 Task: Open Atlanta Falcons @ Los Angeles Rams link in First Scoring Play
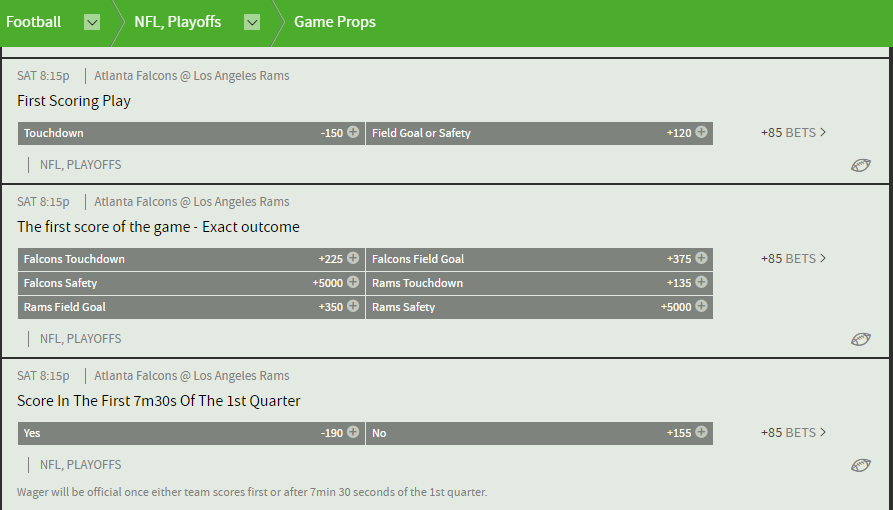coord(191,76)
